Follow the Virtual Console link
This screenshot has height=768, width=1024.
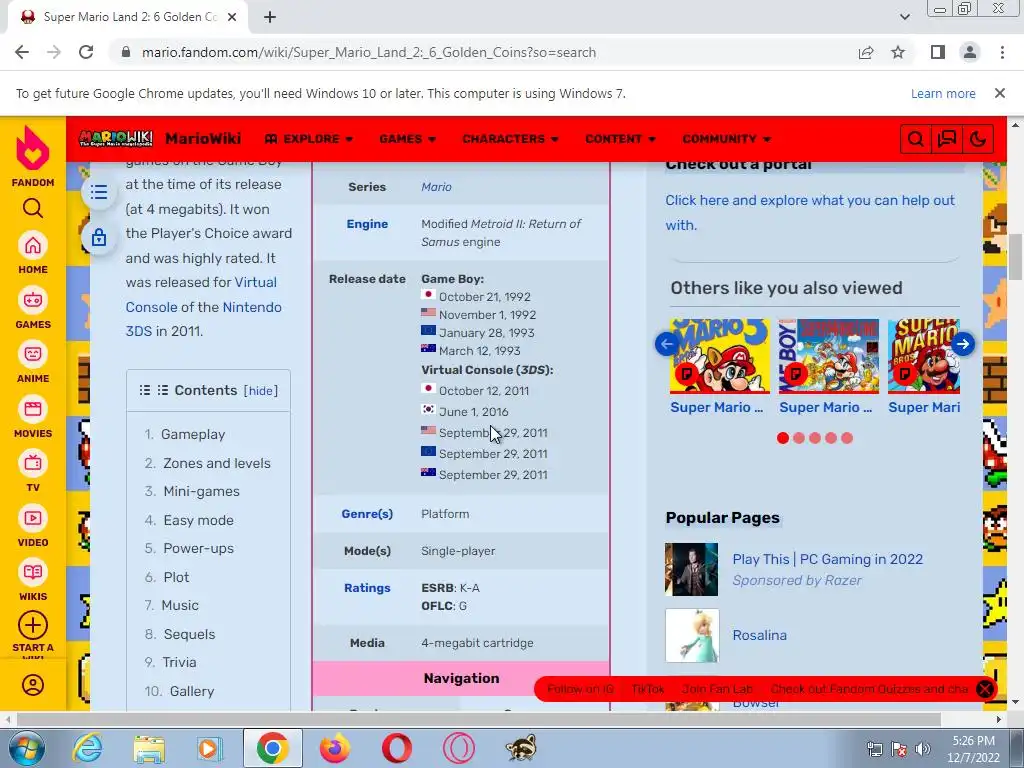201,295
